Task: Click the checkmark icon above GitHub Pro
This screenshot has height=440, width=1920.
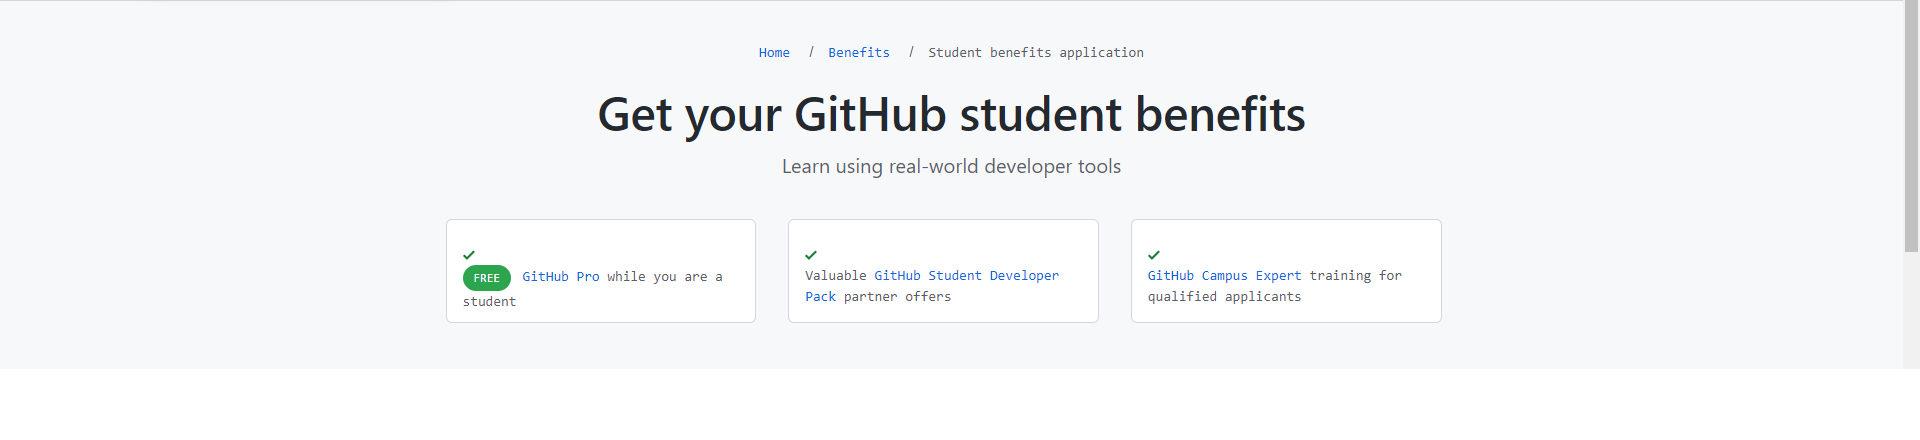Action: pos(469,255)
